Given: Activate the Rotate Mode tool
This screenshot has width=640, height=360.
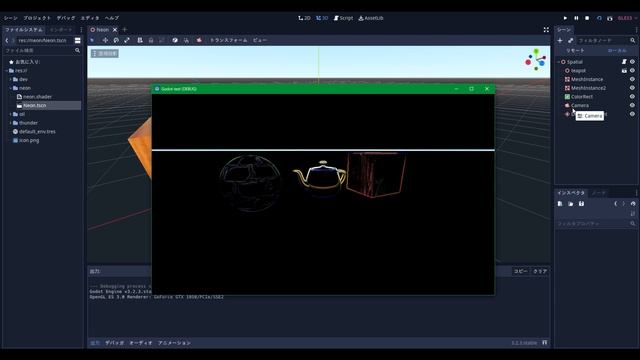Looking at the screenshot, I should [116, 40].
